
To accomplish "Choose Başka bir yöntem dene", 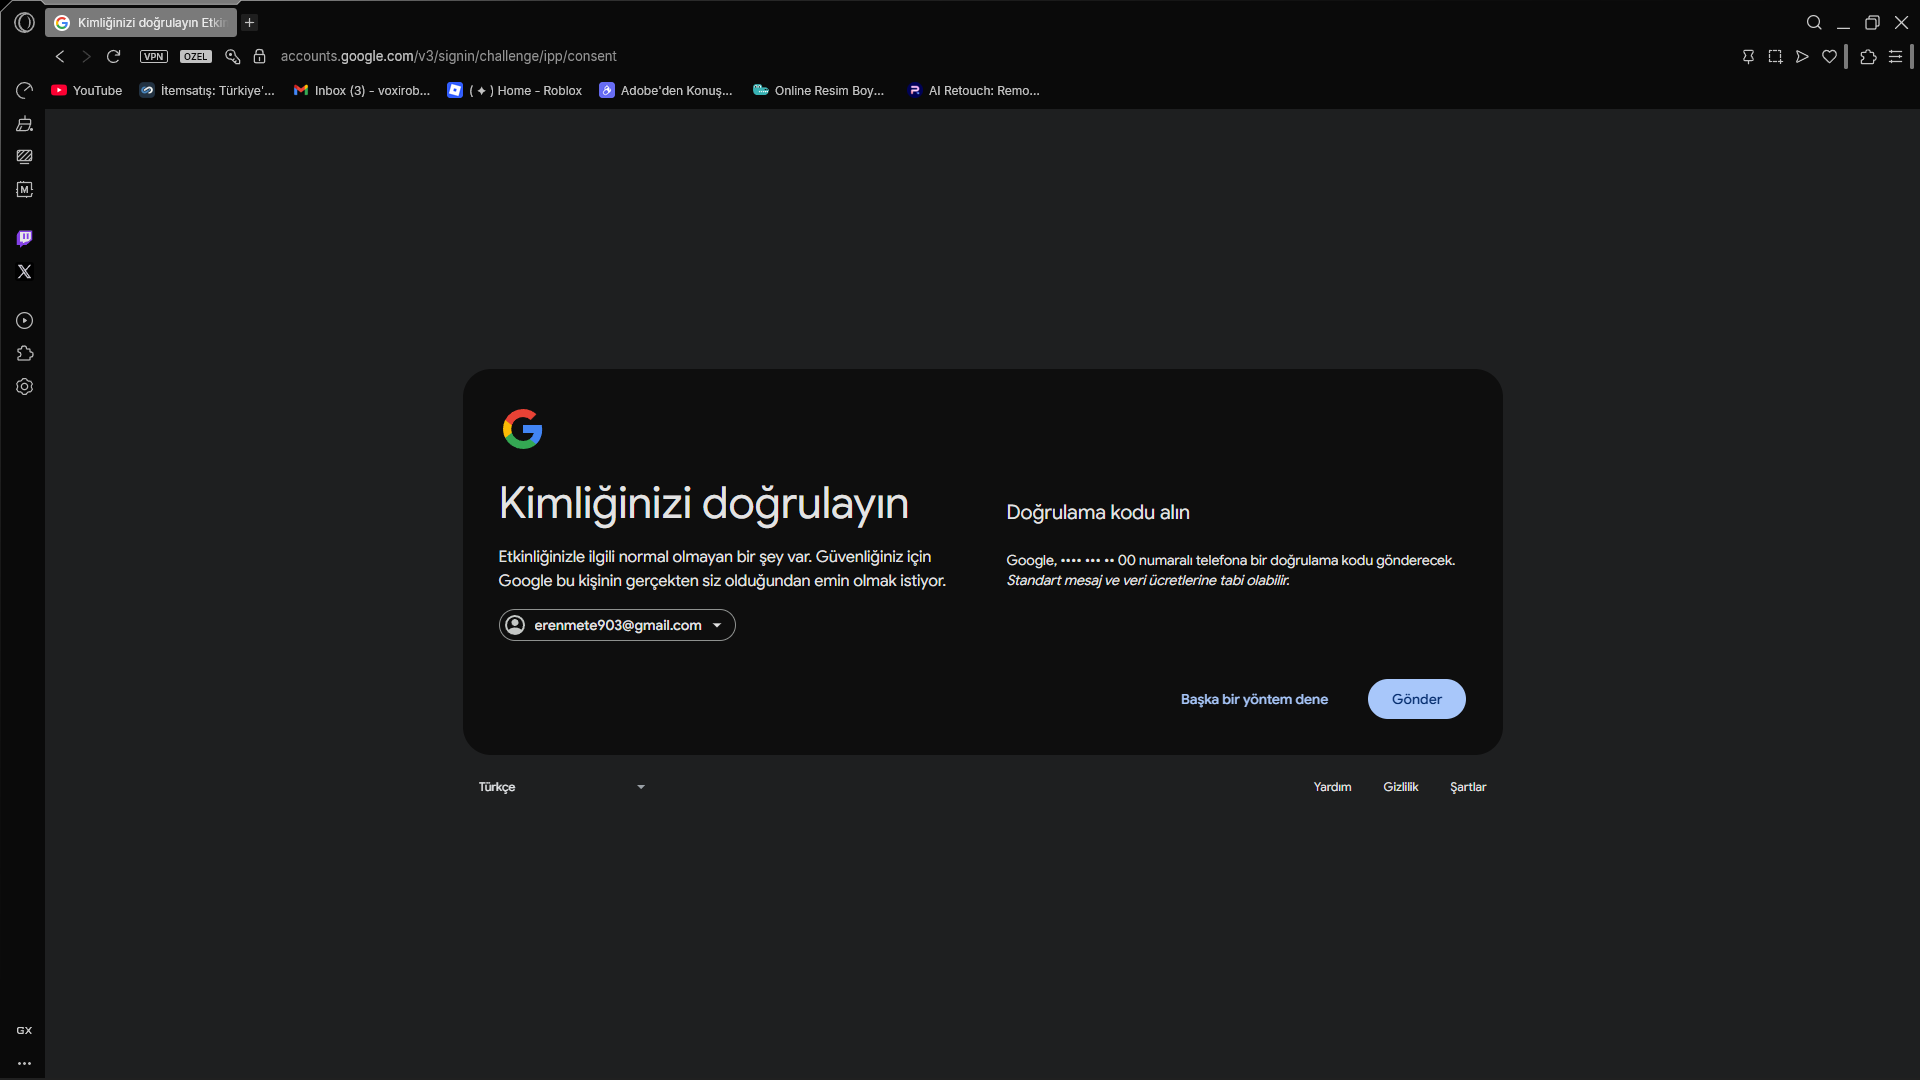I will (x=1254, y=699).
